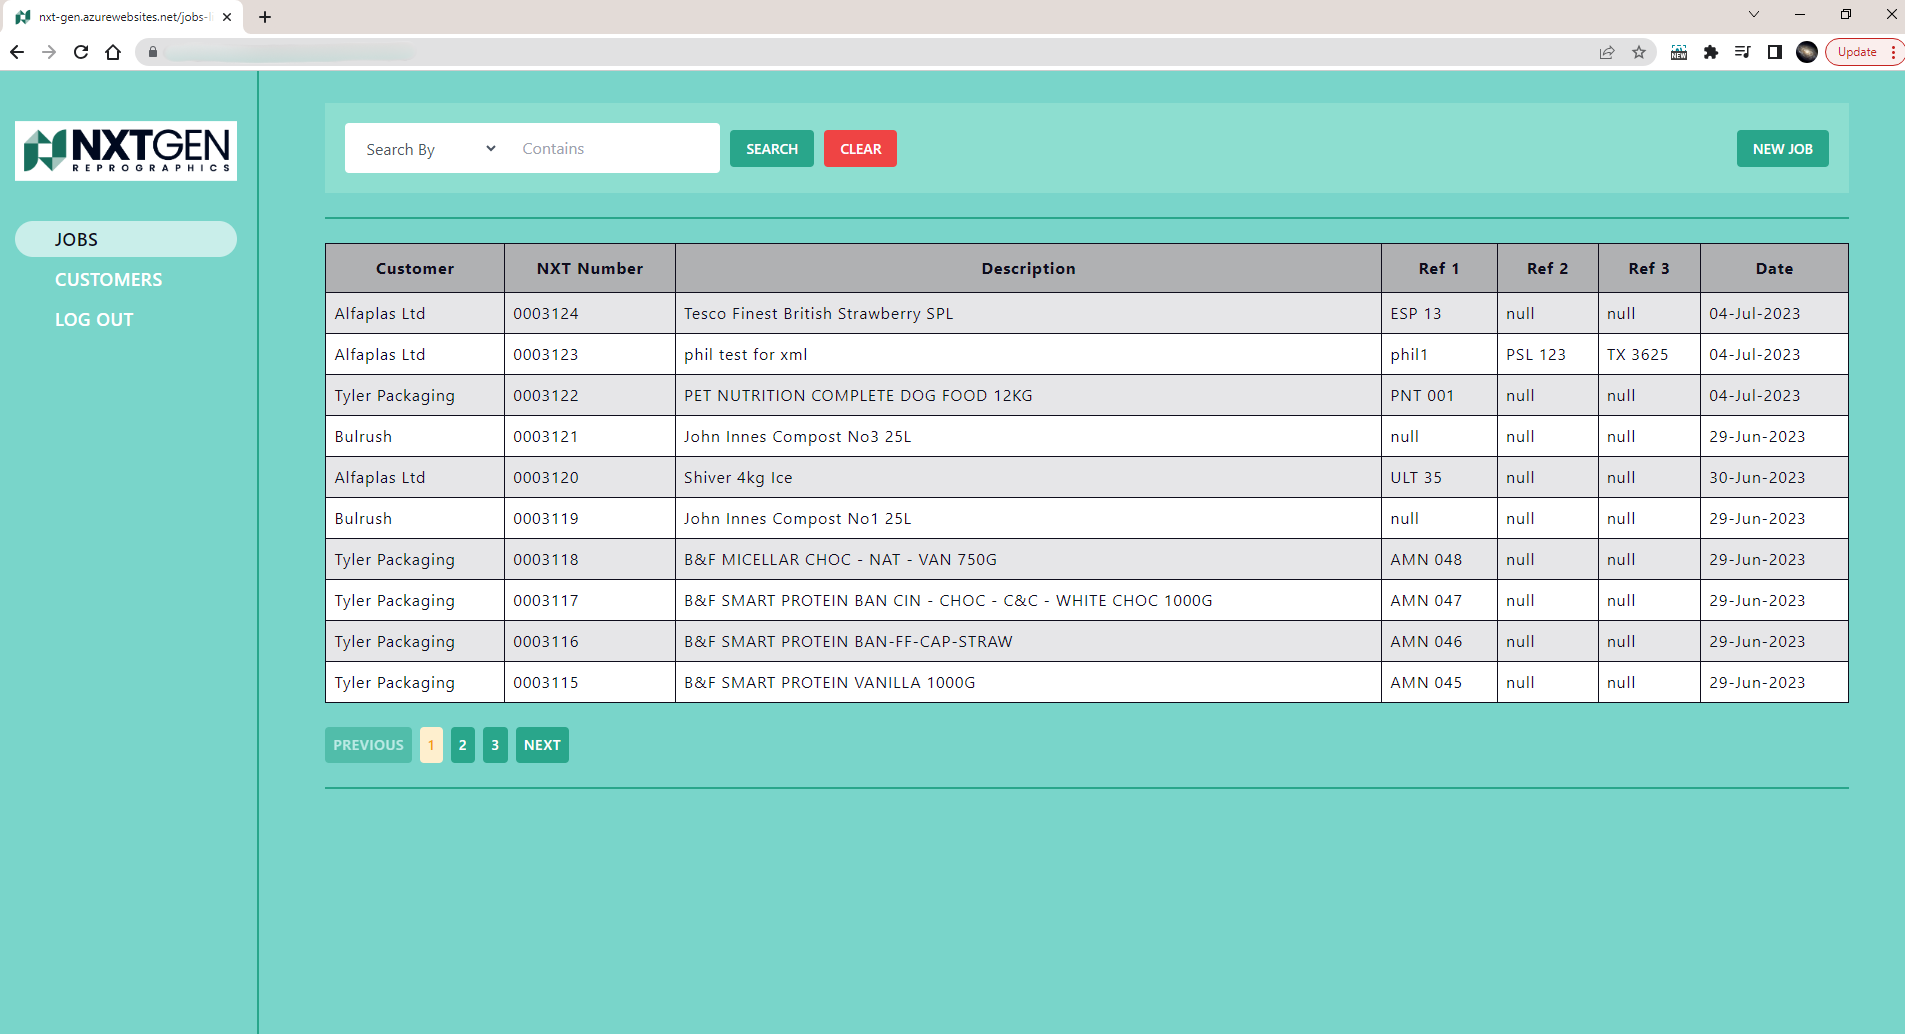Click the Description column header
This screenshot has height=1034, width=1905.
1028,268
